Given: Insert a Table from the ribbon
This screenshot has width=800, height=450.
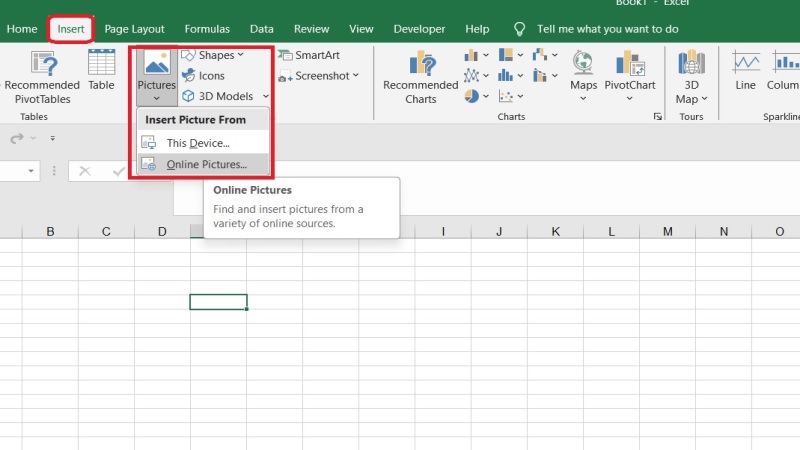Looking at the screenshot, I should (x=101, y=70).
